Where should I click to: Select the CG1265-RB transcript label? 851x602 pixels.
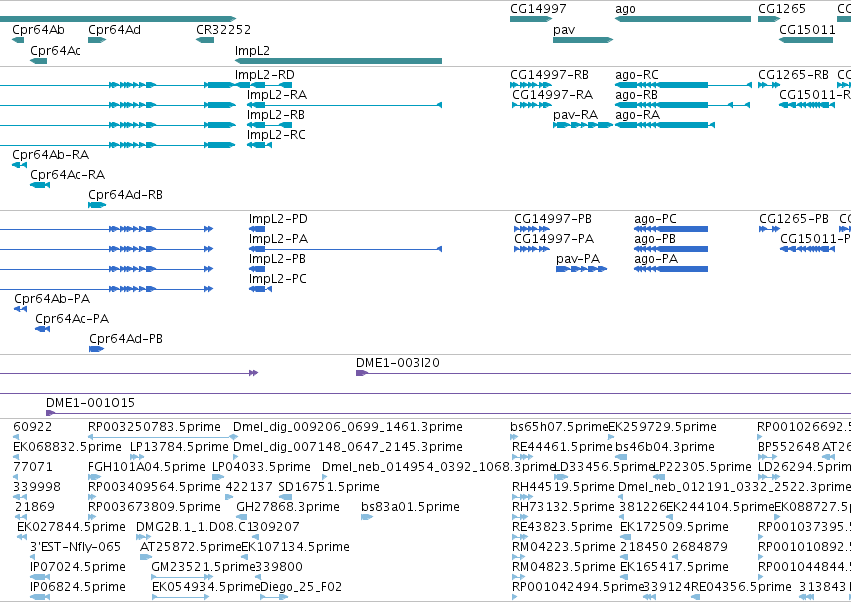tap(793, 74)
